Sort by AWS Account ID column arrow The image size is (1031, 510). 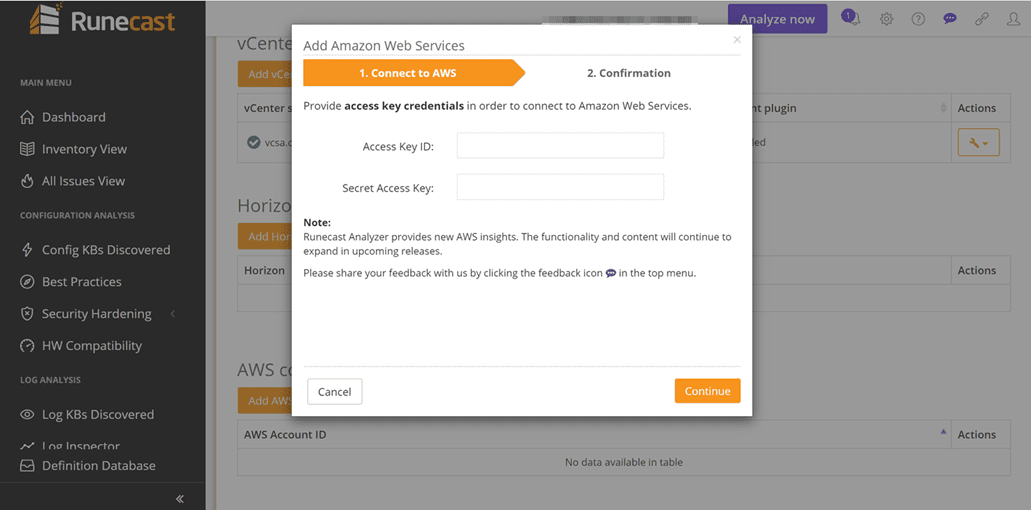click(x=944, y=432)
